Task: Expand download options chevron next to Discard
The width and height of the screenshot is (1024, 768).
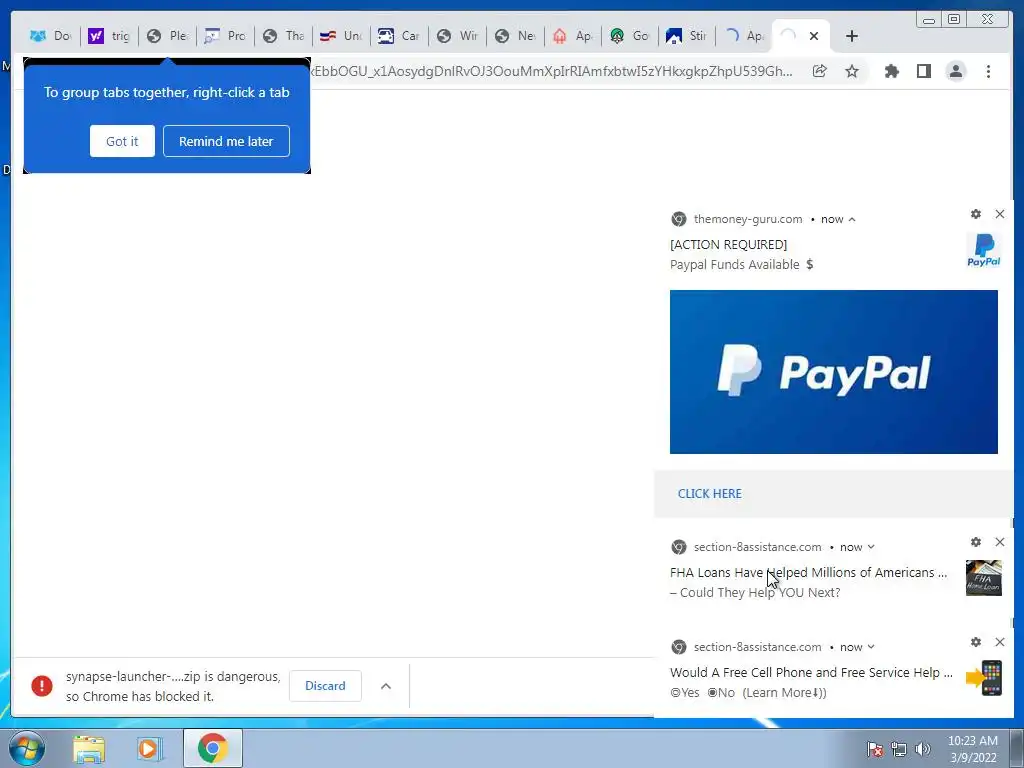Action: [386, 686]
